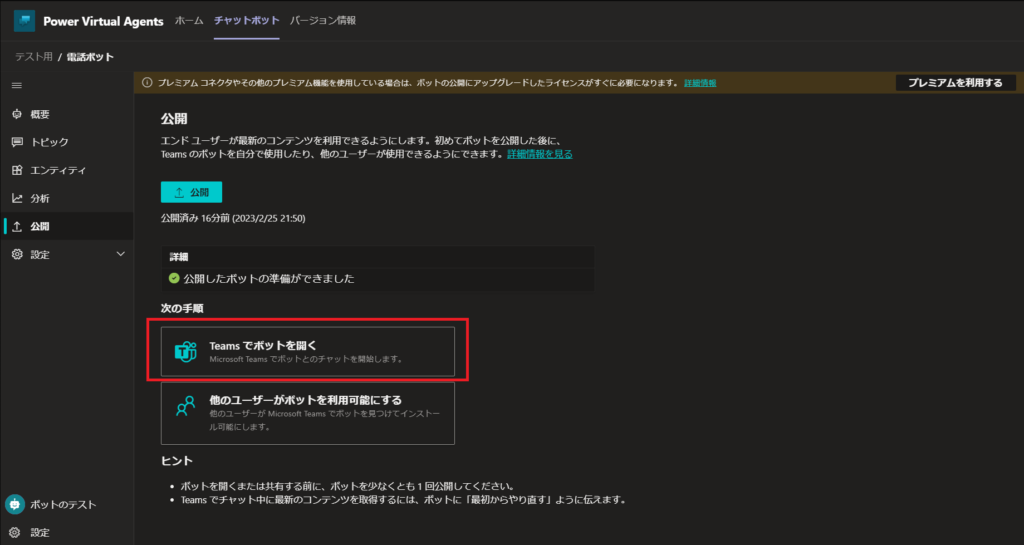Click 他のユーザーがボットを利用可能にする card
Viewport: 1024px width, 545px height.
pyautogui.click(x=308, y=413)
